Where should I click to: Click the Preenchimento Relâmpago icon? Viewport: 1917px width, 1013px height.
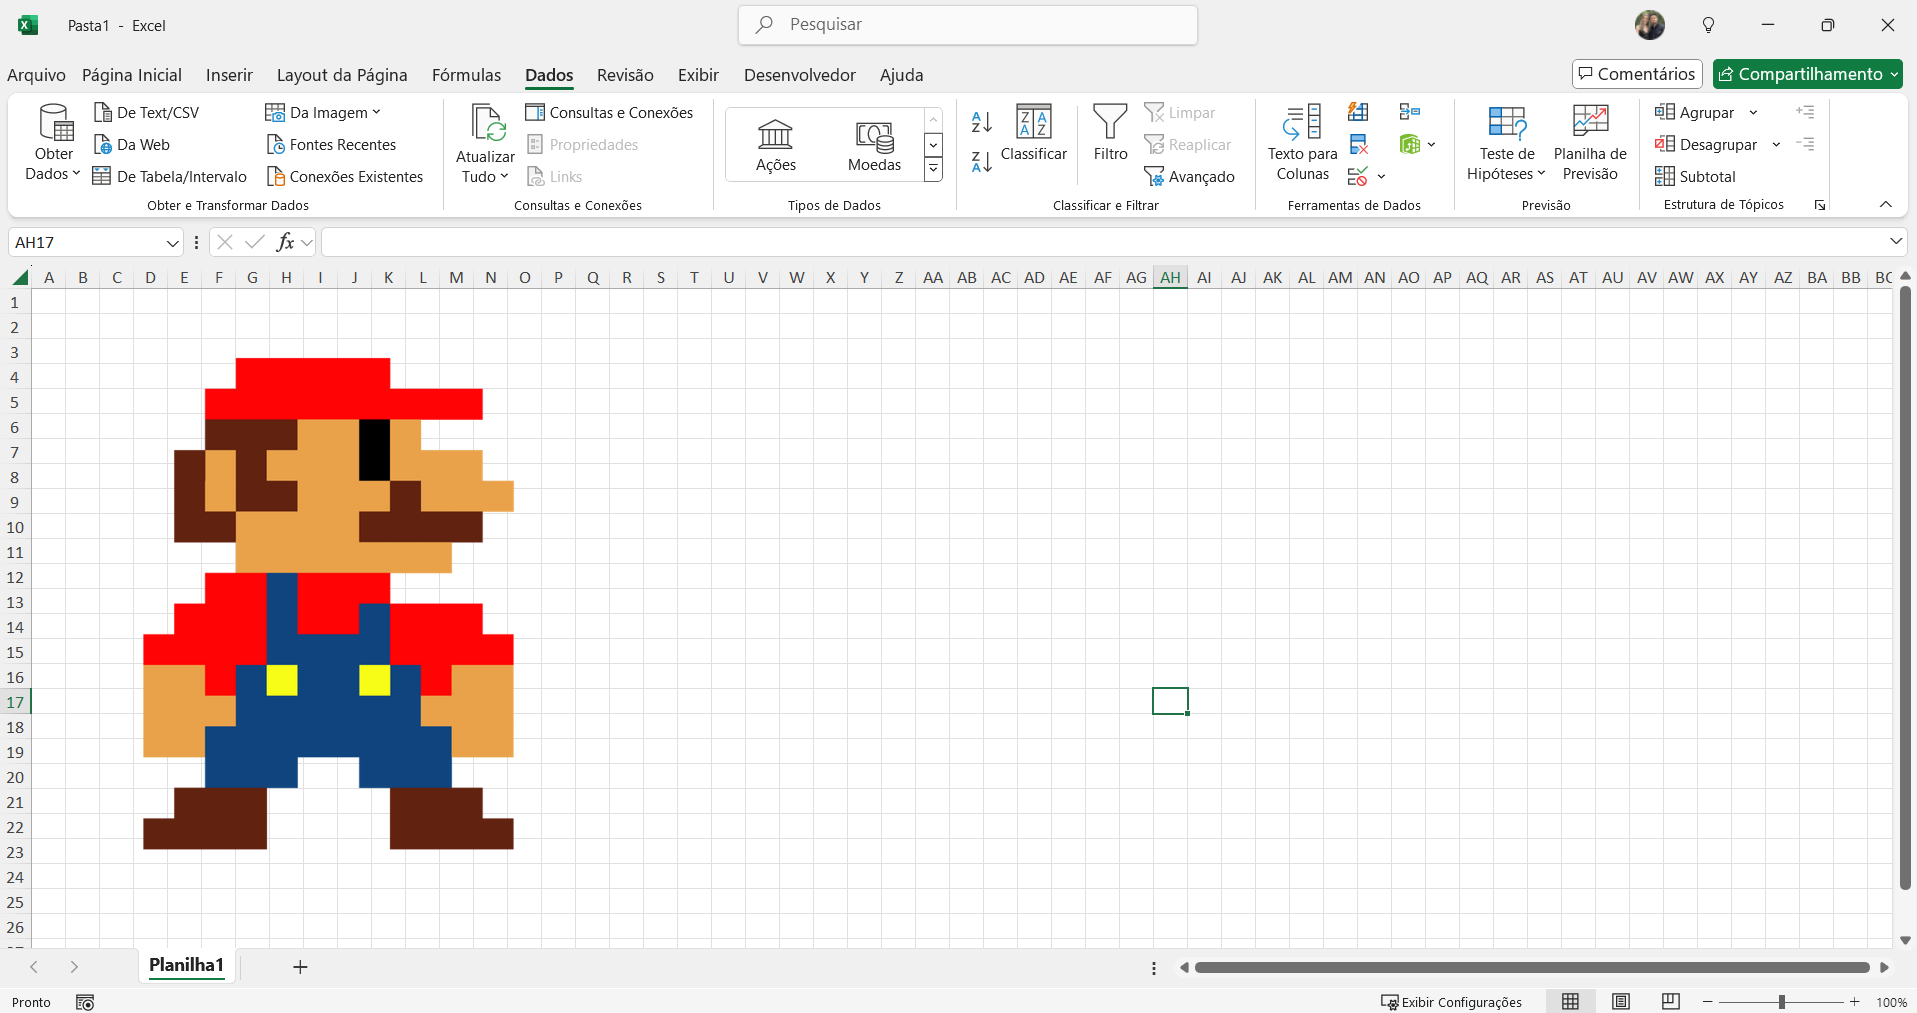1358,112
